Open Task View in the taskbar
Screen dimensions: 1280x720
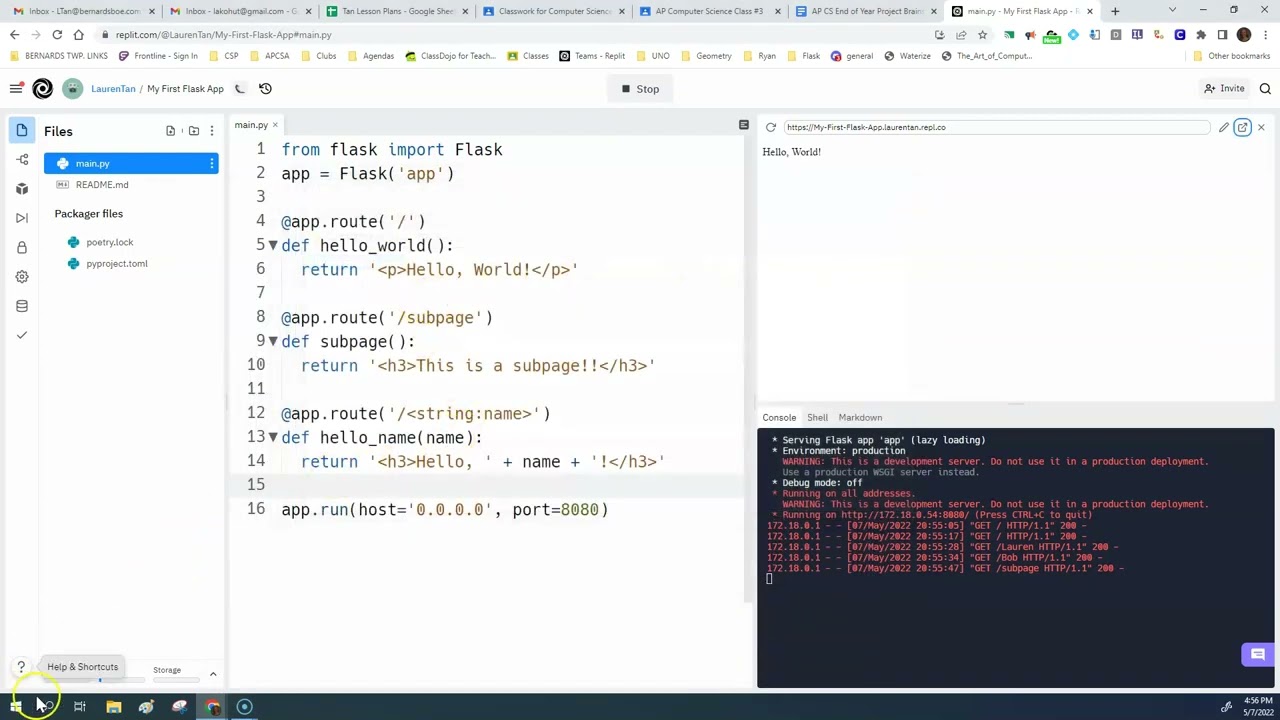(x=79, y=707)
